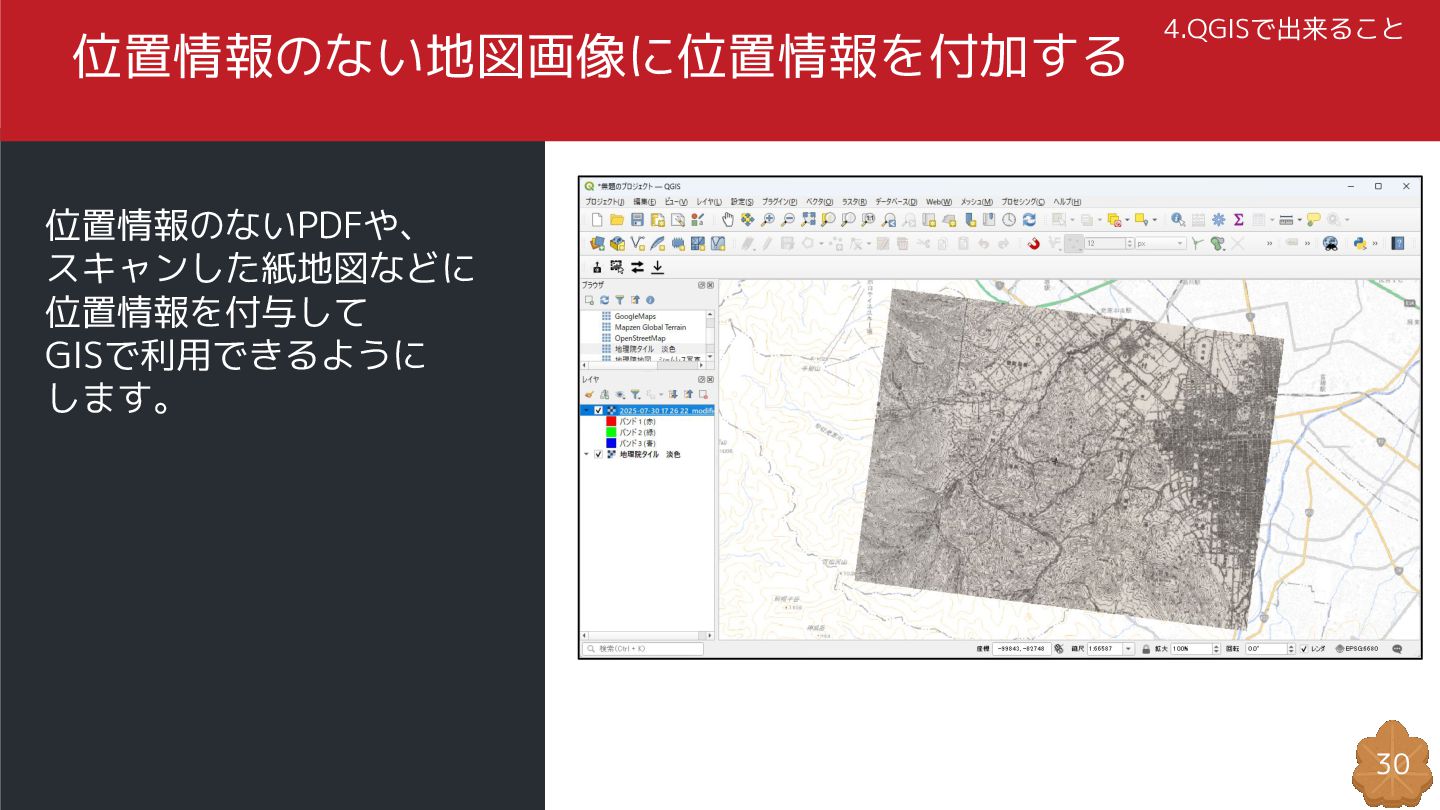This screenshot has height=810, width=1440.
Task: Click the Zoom Full extent icon
Action: 808,219
